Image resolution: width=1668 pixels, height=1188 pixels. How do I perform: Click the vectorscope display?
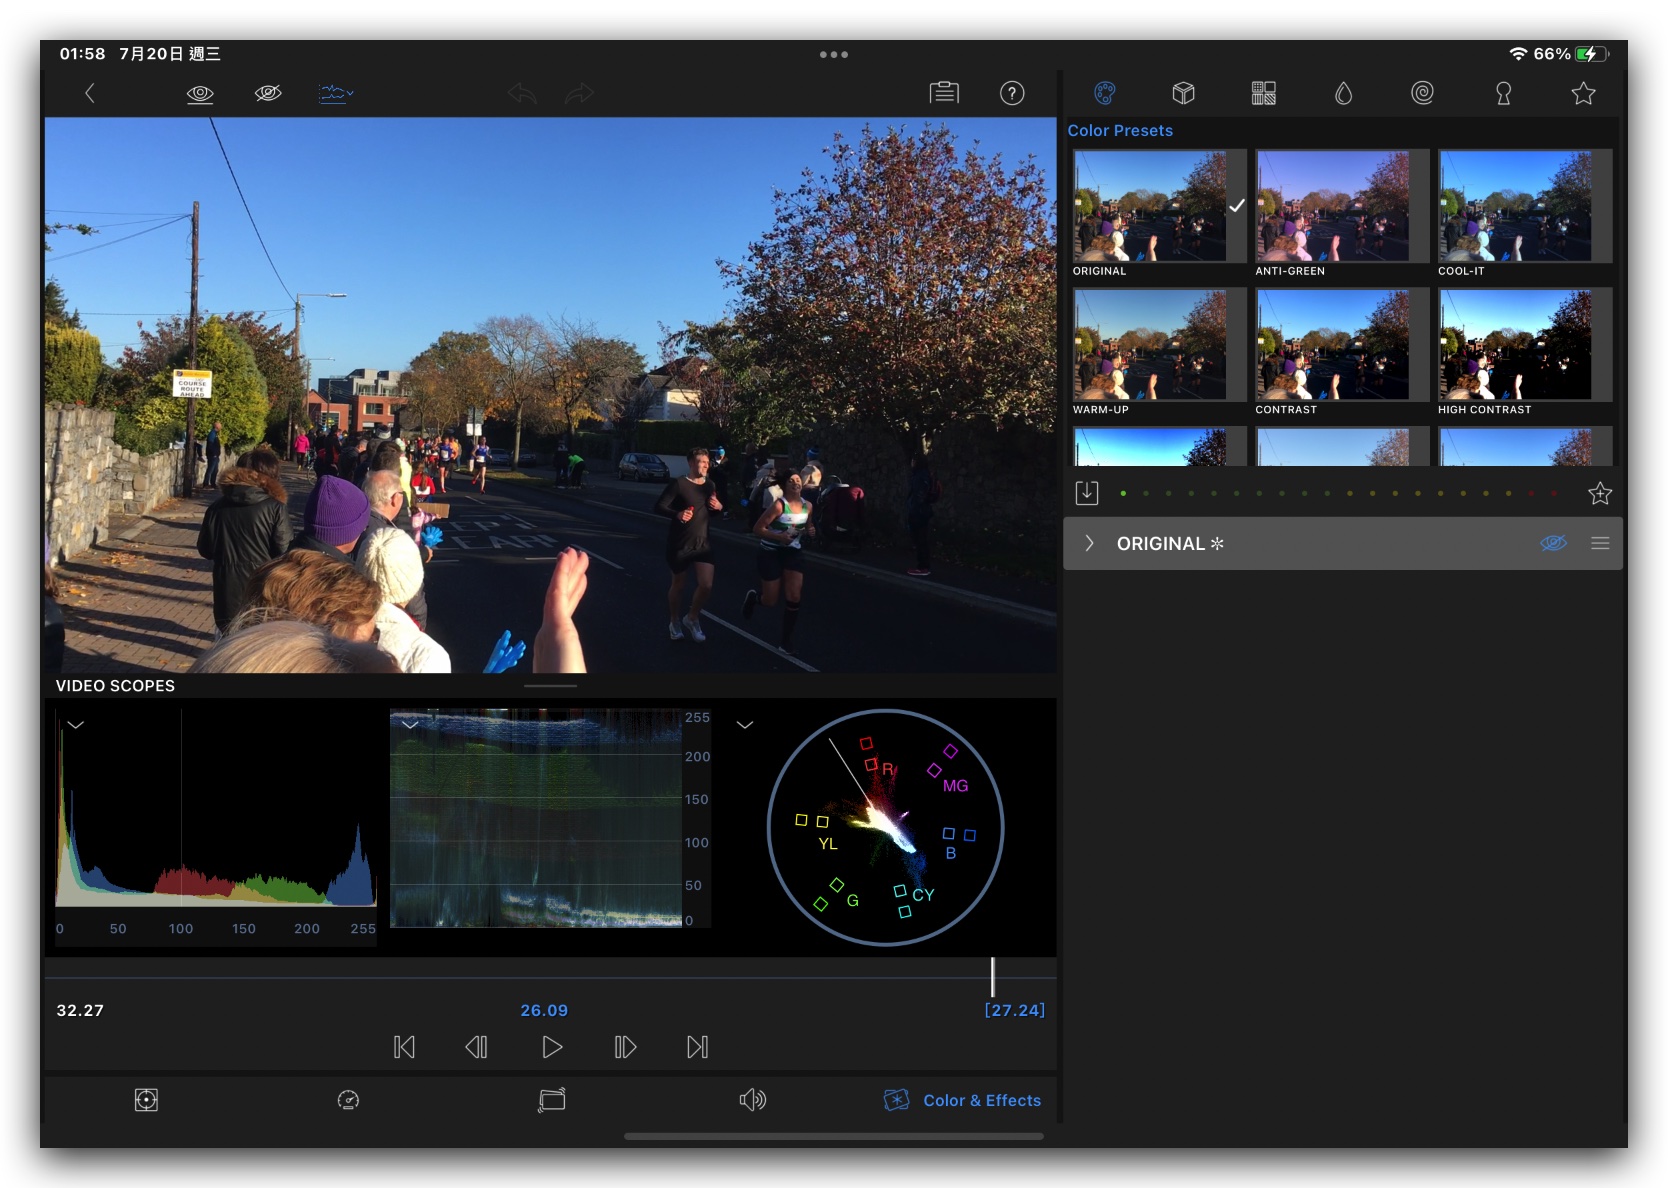tap(885, 827)
